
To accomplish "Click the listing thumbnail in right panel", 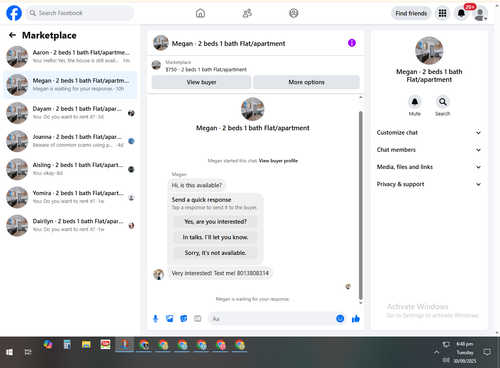I will 429,50.
